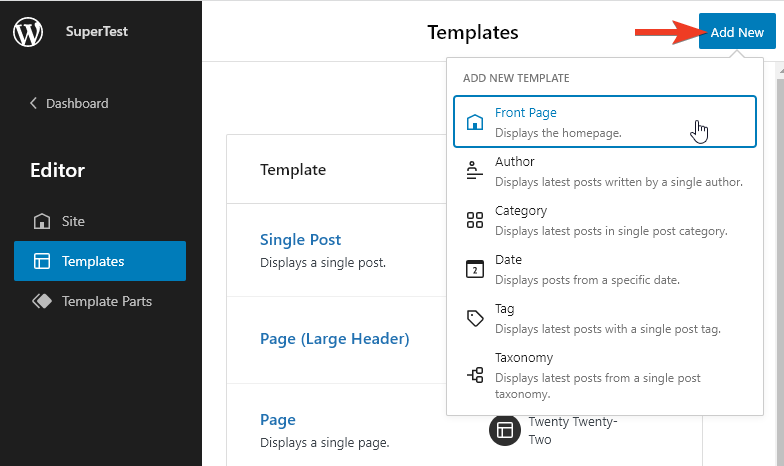
Task: Choose Taxonomy template option
Action: (x=524, y=358)
